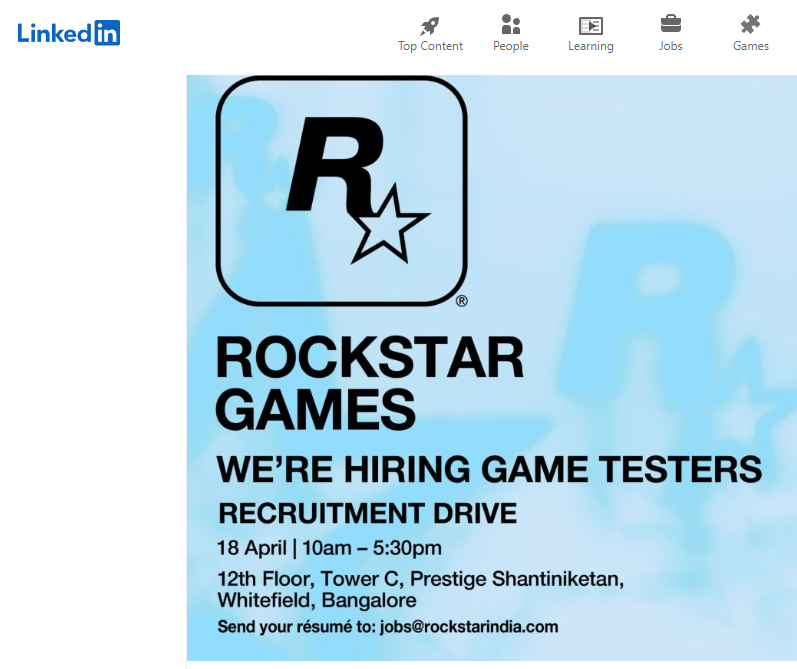Click the rocket icon for Top Content
This screenshot has width=797, height=669.
click(x=430, y=25)
